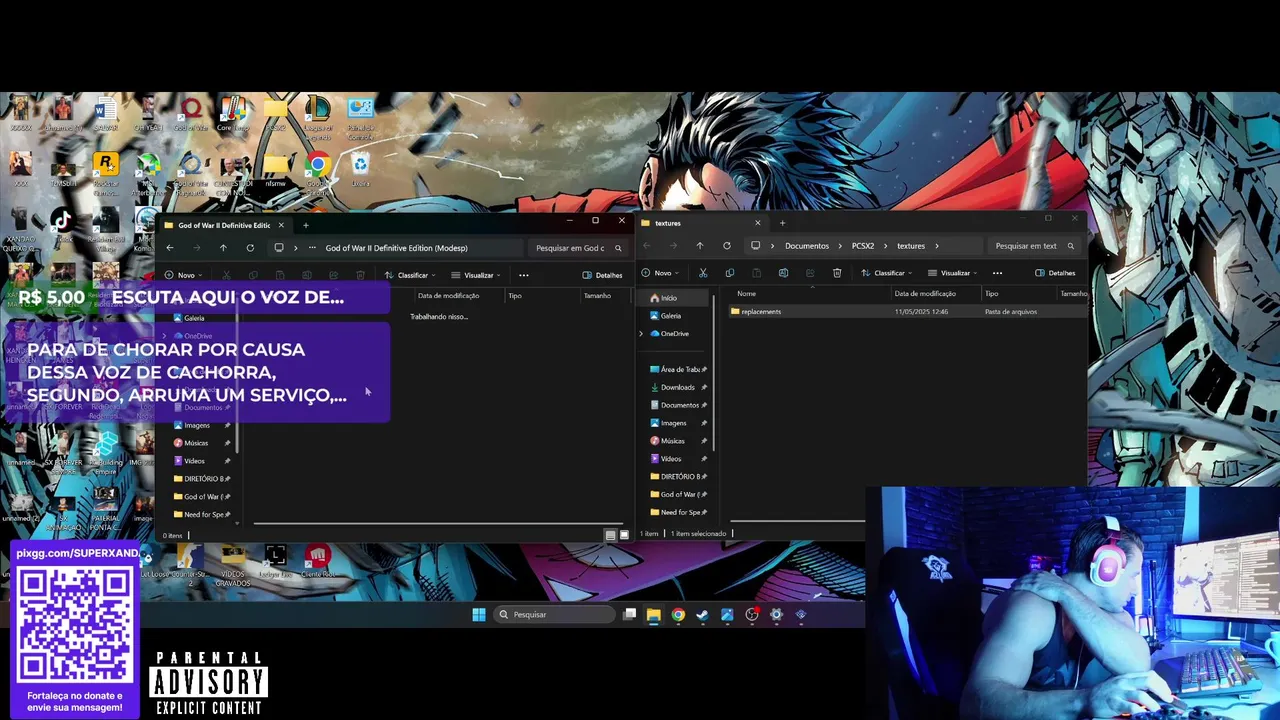Open Músicas in textures sidebar

[x=673, y=441]
